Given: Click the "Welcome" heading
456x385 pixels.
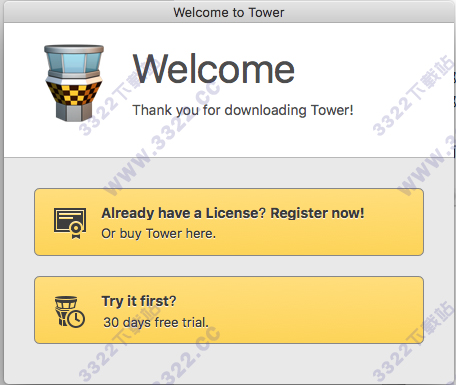Looking at the screenshot, I should 214,69.
